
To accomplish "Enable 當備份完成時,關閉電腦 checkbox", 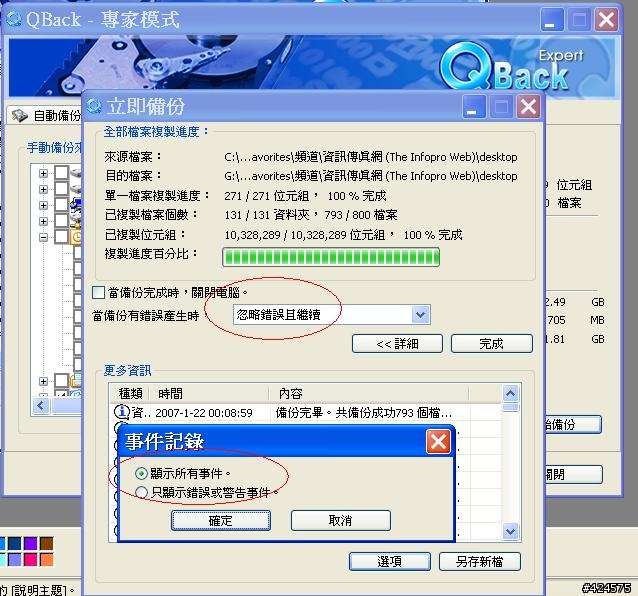I will click(x=98, y=293).
